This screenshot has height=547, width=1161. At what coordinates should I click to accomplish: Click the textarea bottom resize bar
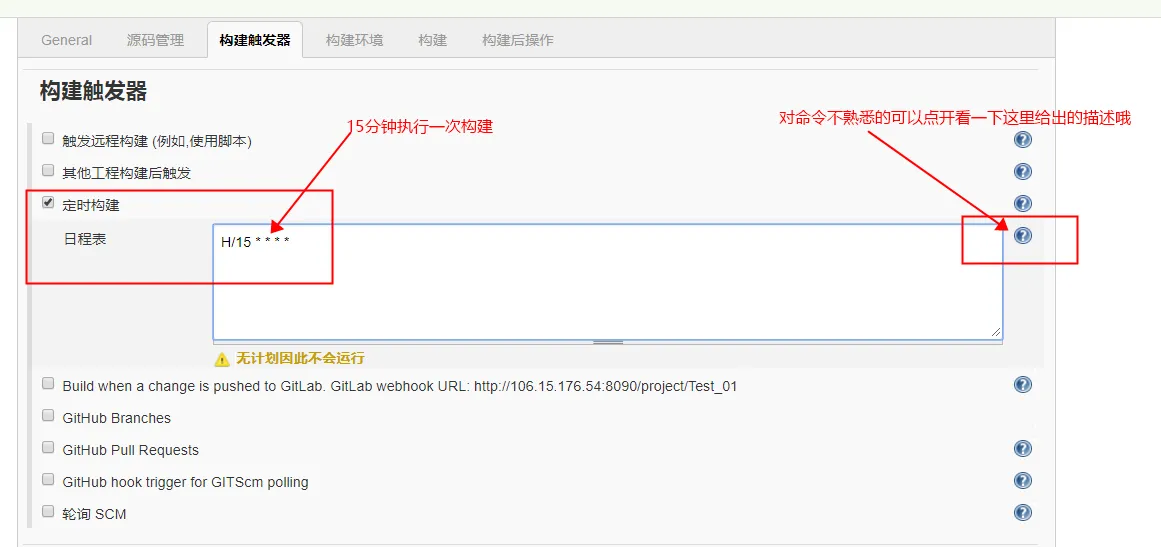[608, 342]
